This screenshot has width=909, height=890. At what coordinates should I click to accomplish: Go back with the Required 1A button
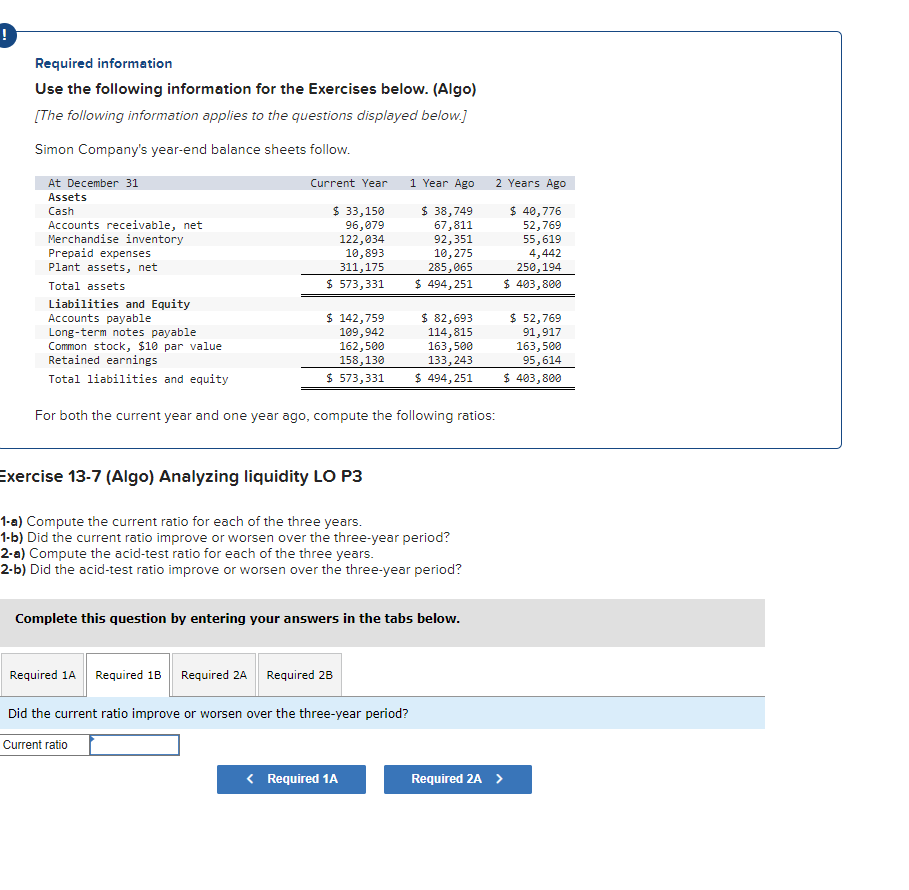tap(291, 779)
